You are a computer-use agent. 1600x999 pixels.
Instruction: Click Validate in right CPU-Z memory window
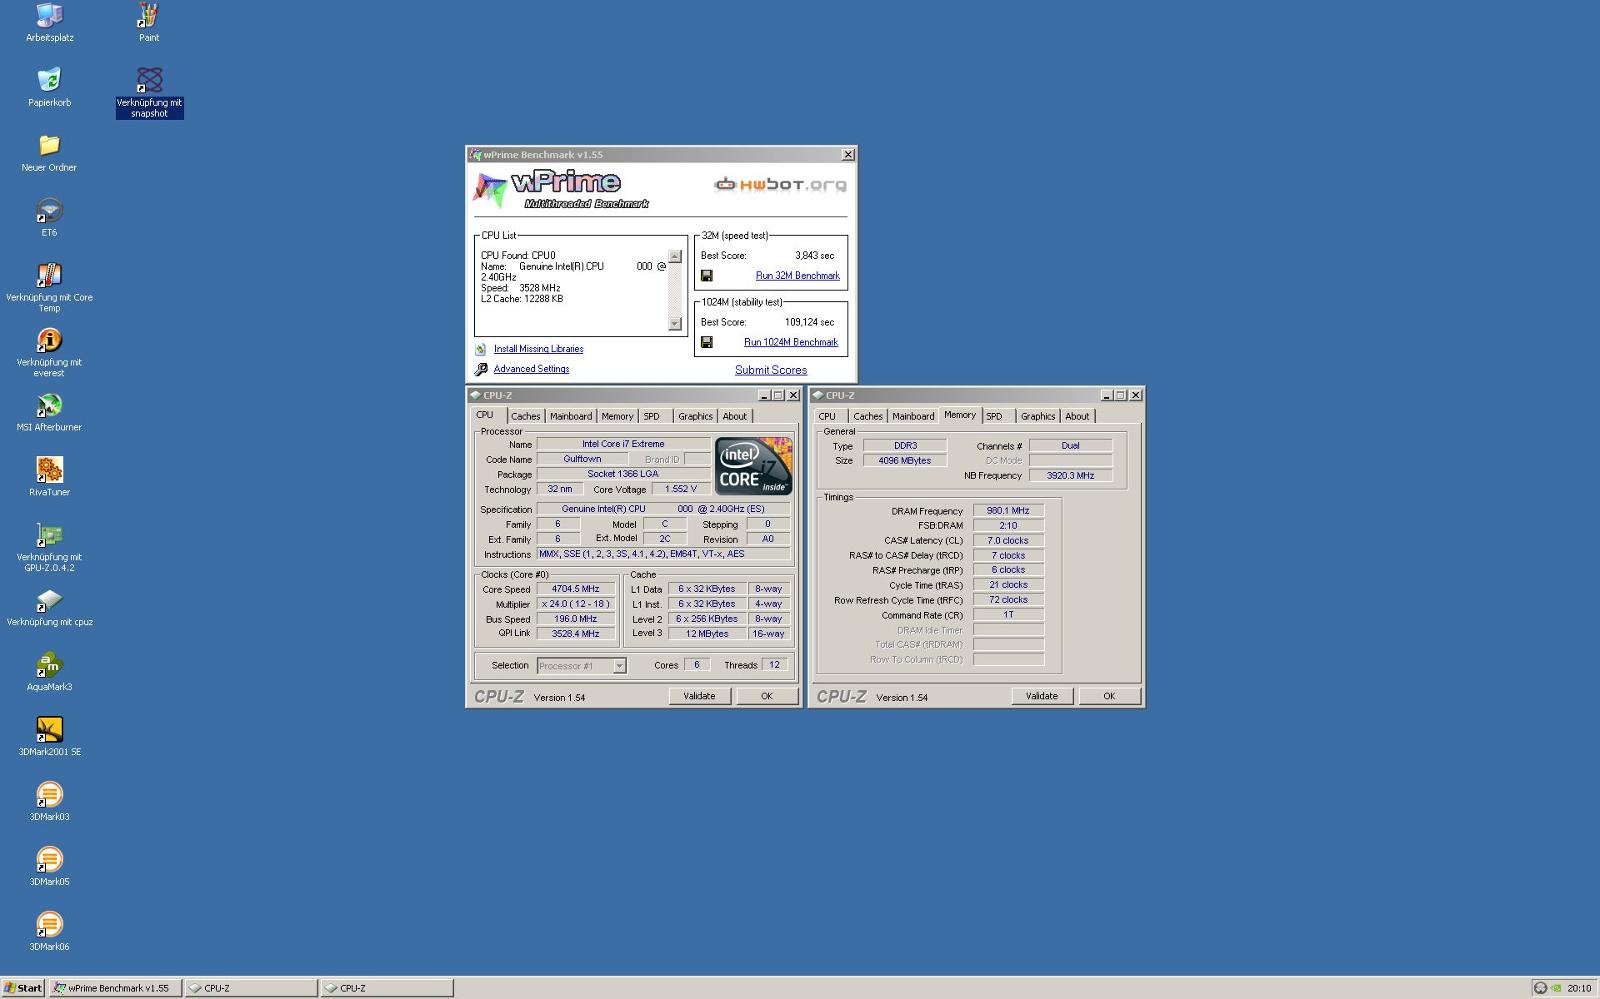(x=1042, y=696)
